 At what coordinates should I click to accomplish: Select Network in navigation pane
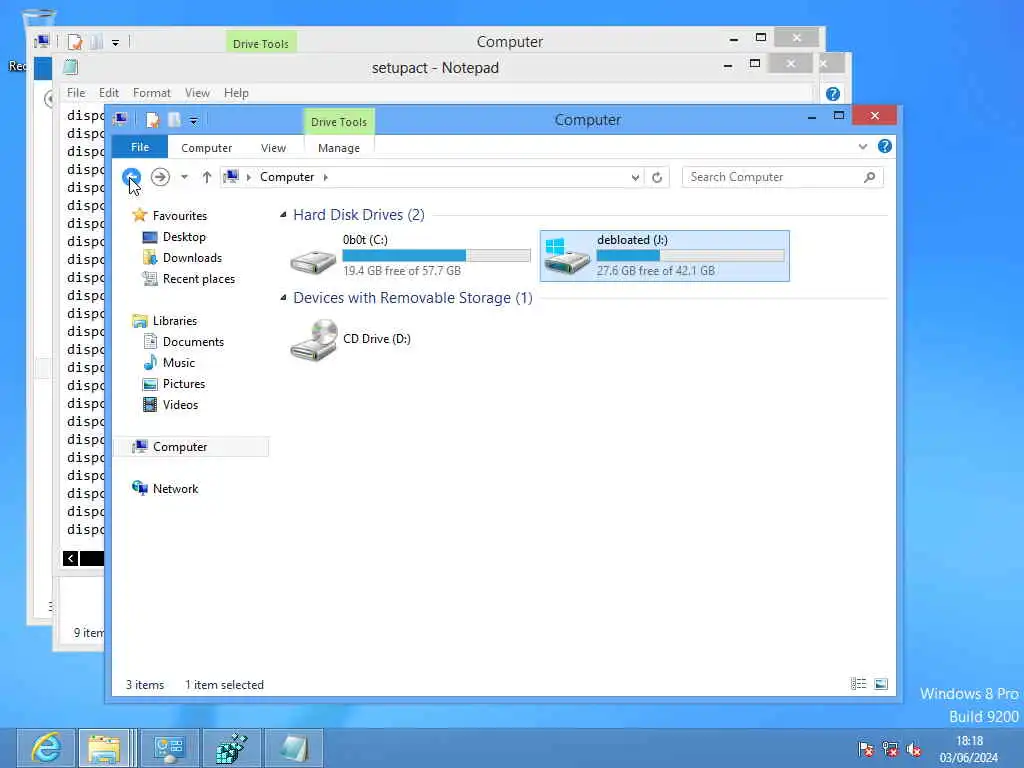175,488
